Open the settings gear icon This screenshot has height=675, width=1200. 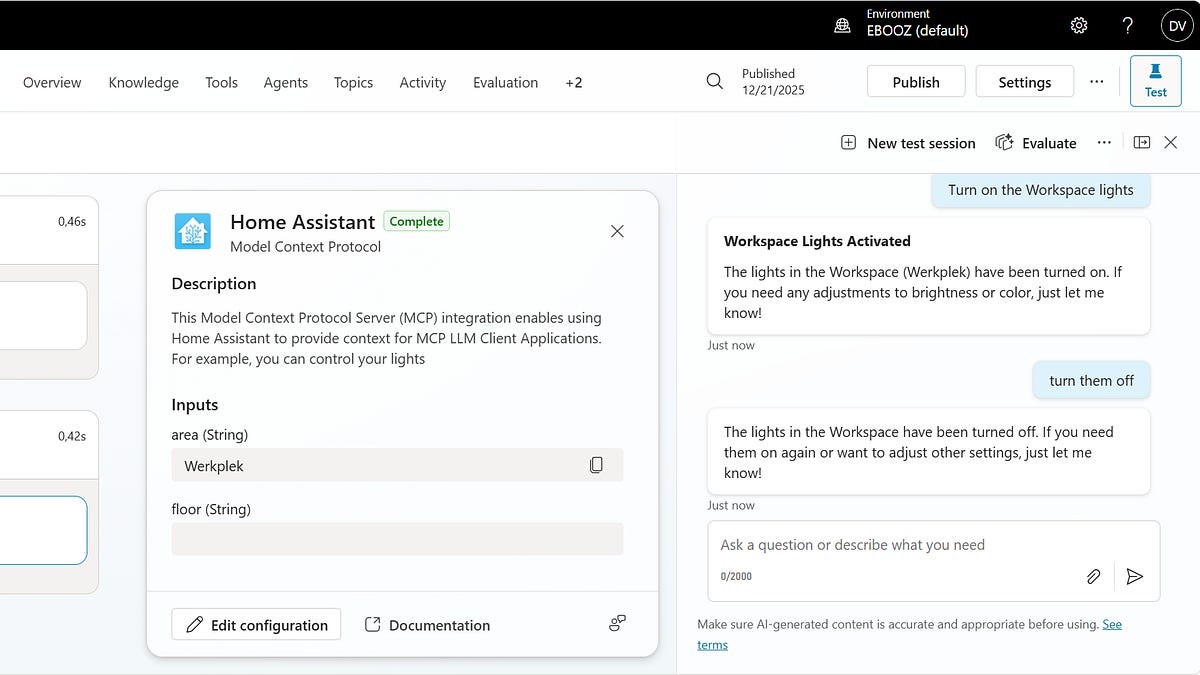pyautogui.click(x=1079, y=25)
